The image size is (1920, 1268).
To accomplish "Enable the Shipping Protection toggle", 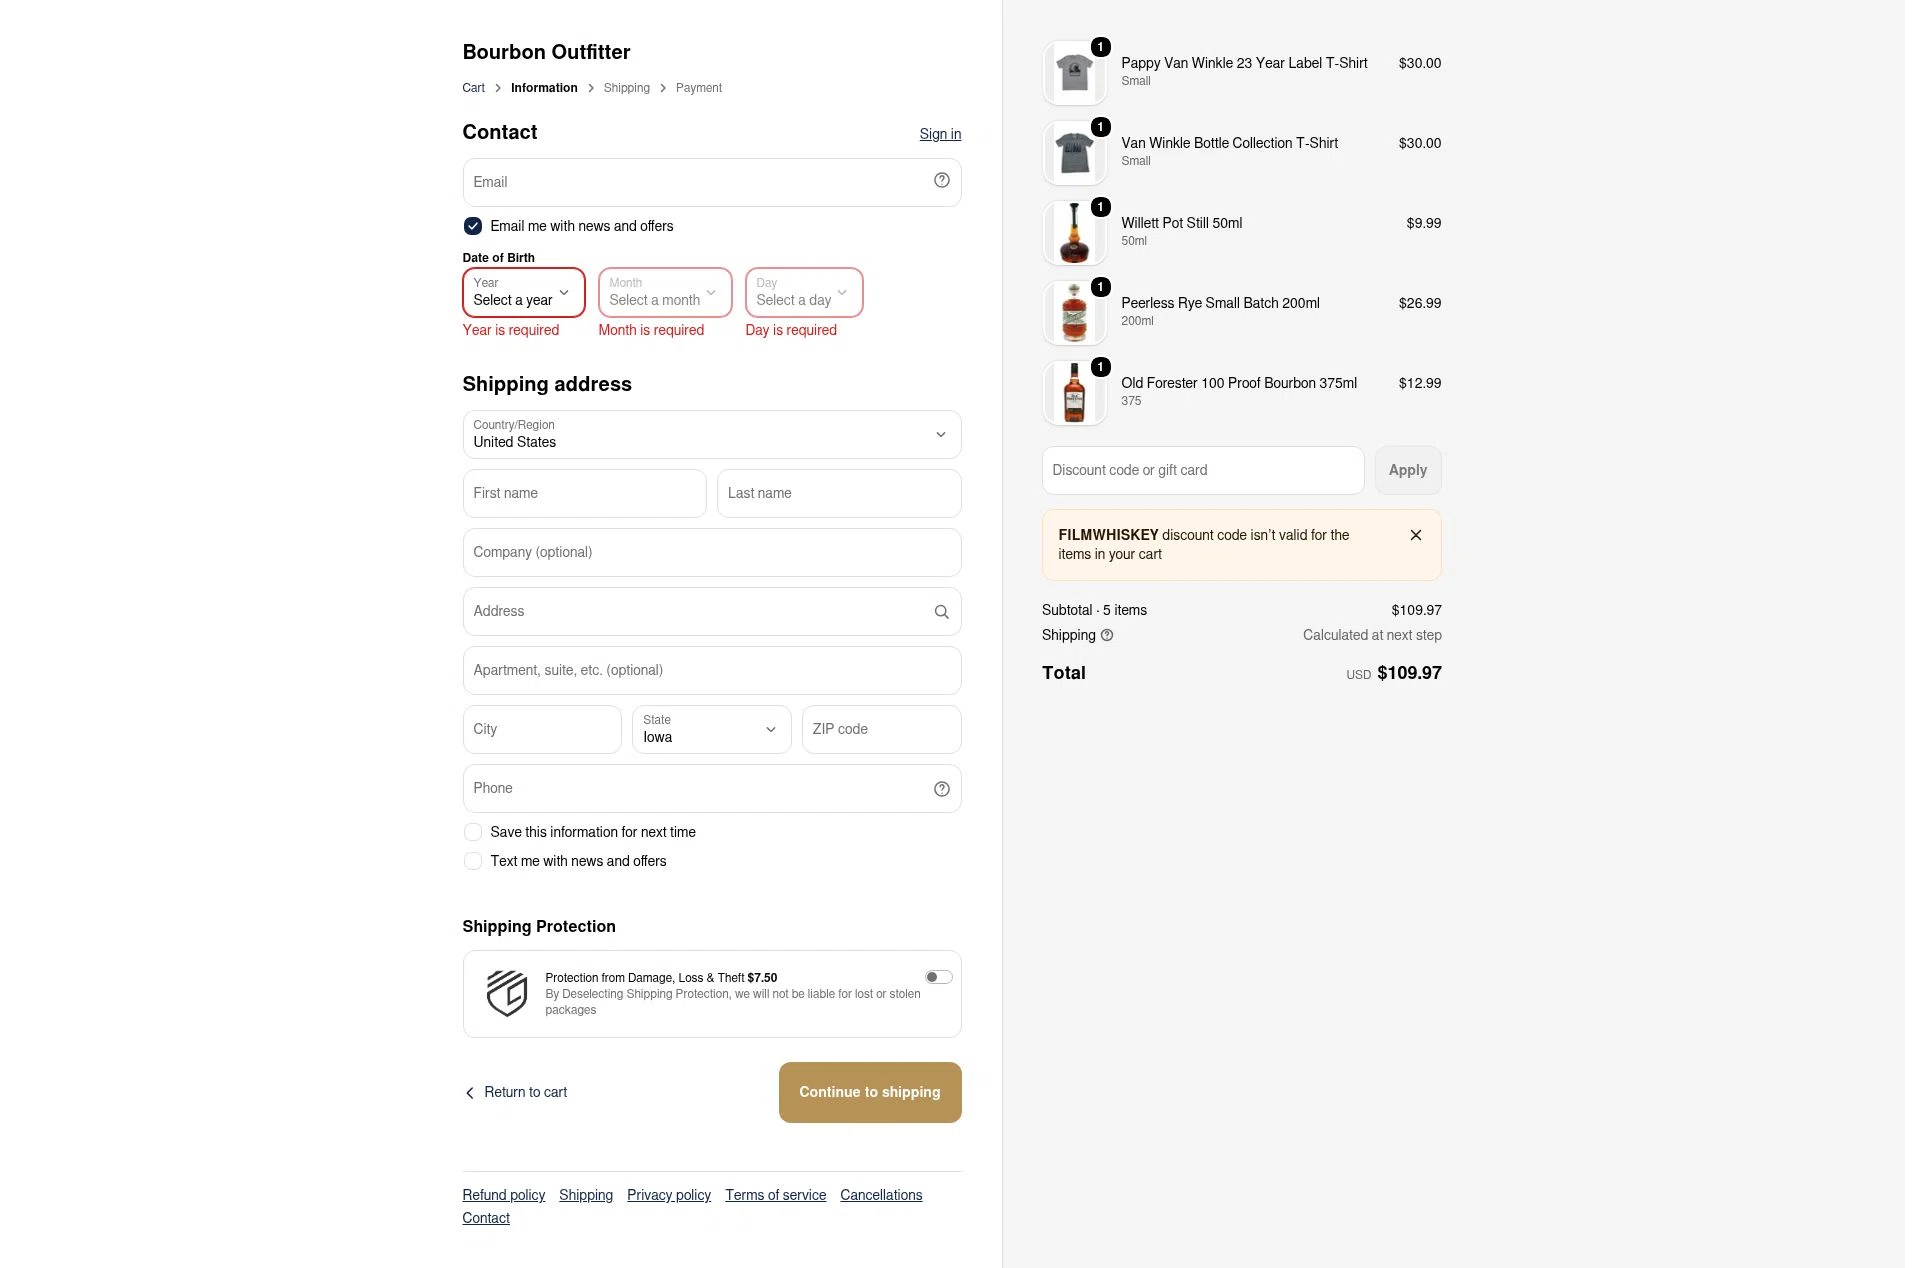I will [938, 977].
